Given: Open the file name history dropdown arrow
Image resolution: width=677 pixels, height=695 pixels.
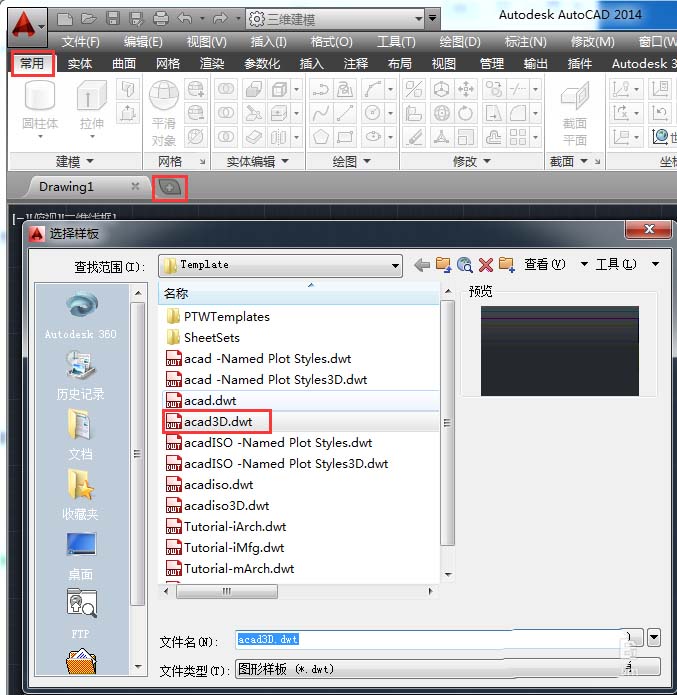Looking at the screenshot, I should [654, 638].
